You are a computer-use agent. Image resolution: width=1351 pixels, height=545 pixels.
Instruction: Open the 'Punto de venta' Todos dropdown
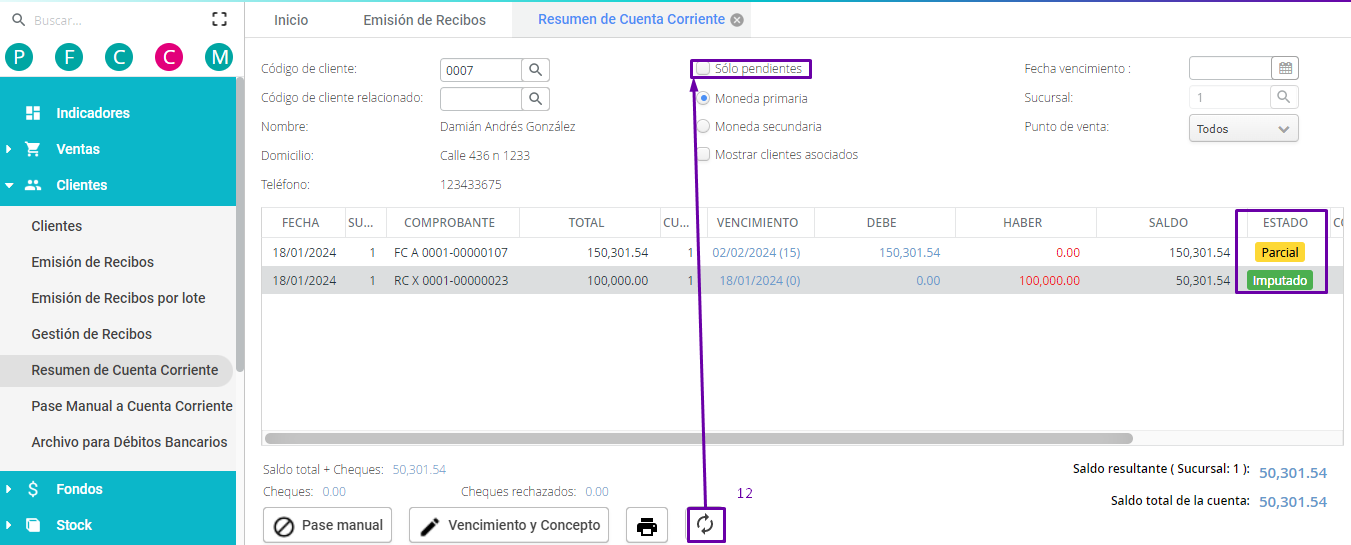click(x=1243, y=128)
